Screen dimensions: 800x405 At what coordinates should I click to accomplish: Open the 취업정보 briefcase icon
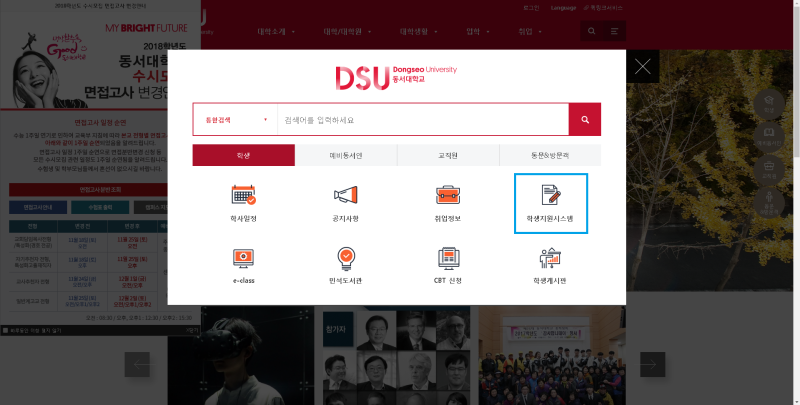tap(447, 195)
